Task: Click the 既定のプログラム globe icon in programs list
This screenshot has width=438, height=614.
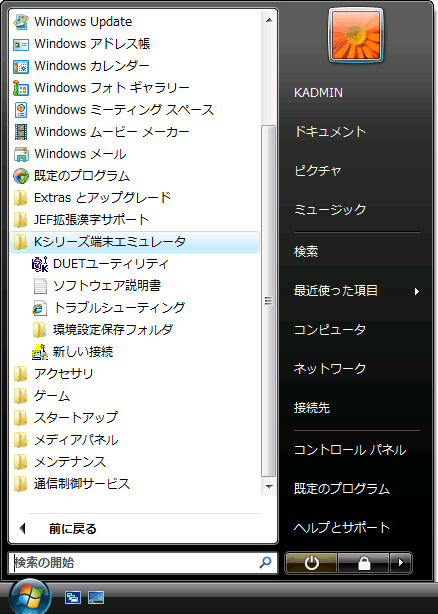Action: tap(21, 176)
